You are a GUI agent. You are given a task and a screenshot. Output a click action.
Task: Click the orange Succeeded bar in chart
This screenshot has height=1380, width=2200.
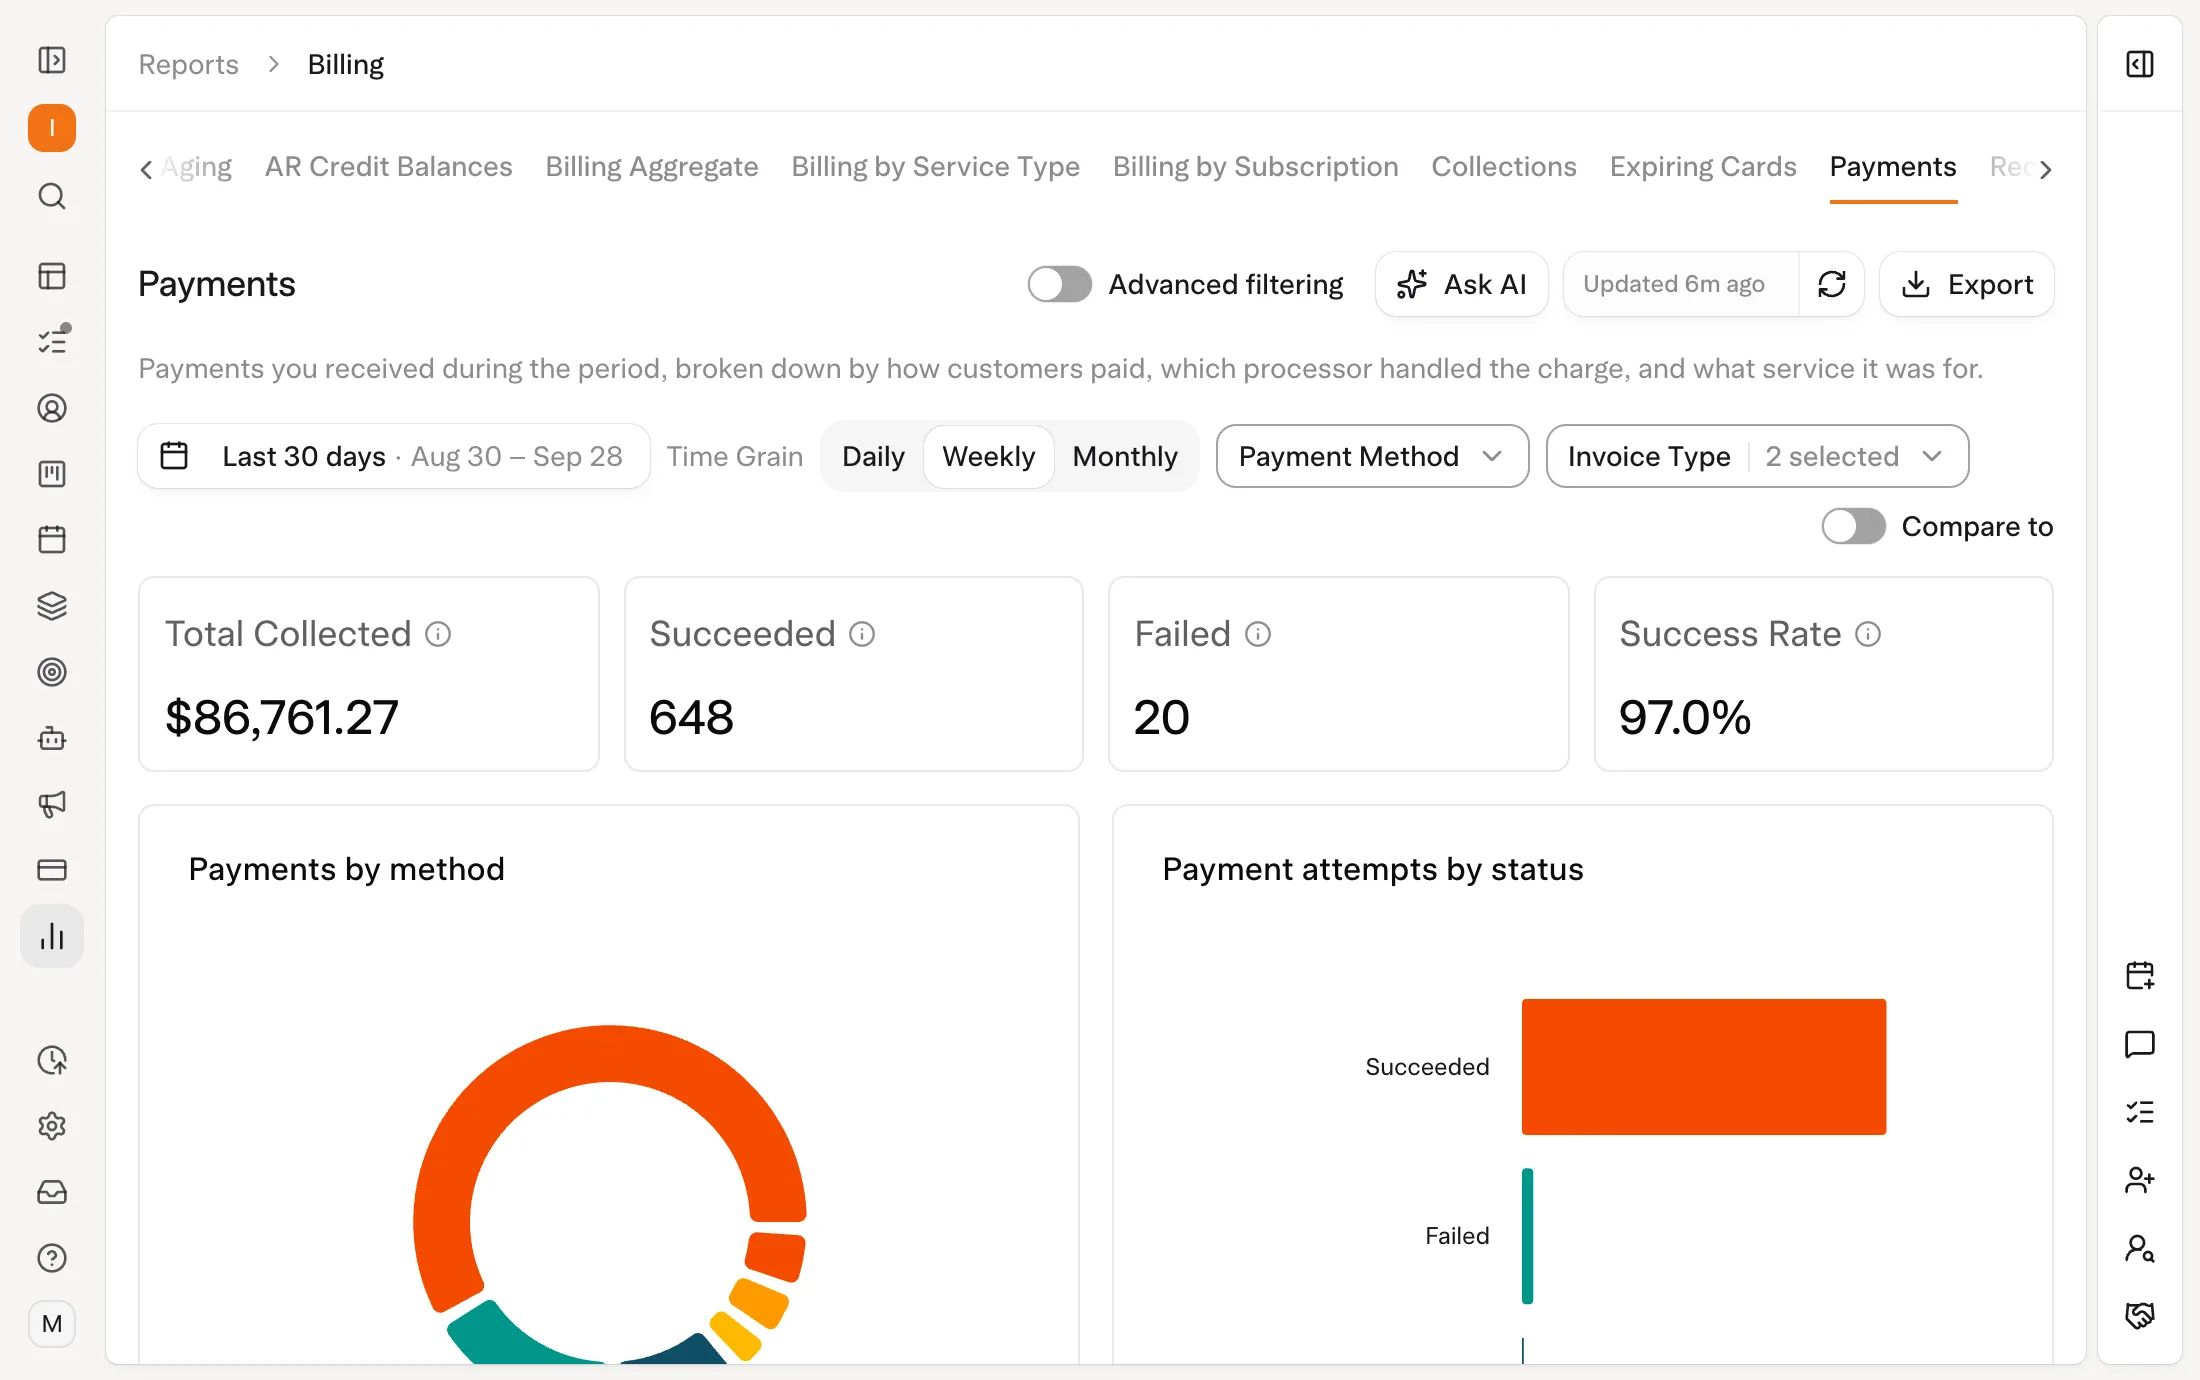click(1704, 1067)
